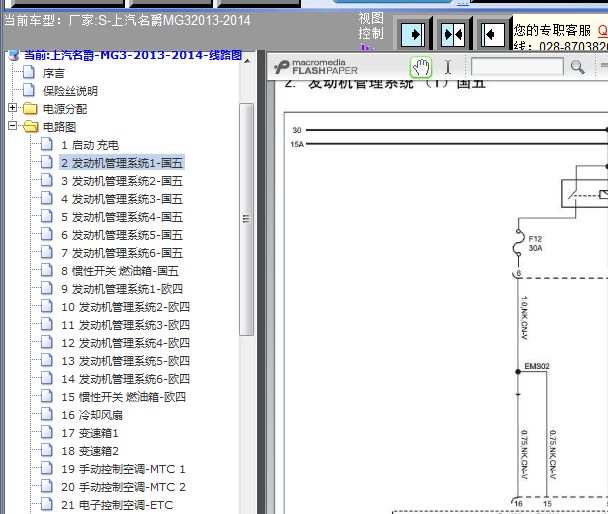
Task: Open 5 发动机管理系统4-国五 diagram
Action: tap(122, 217)
